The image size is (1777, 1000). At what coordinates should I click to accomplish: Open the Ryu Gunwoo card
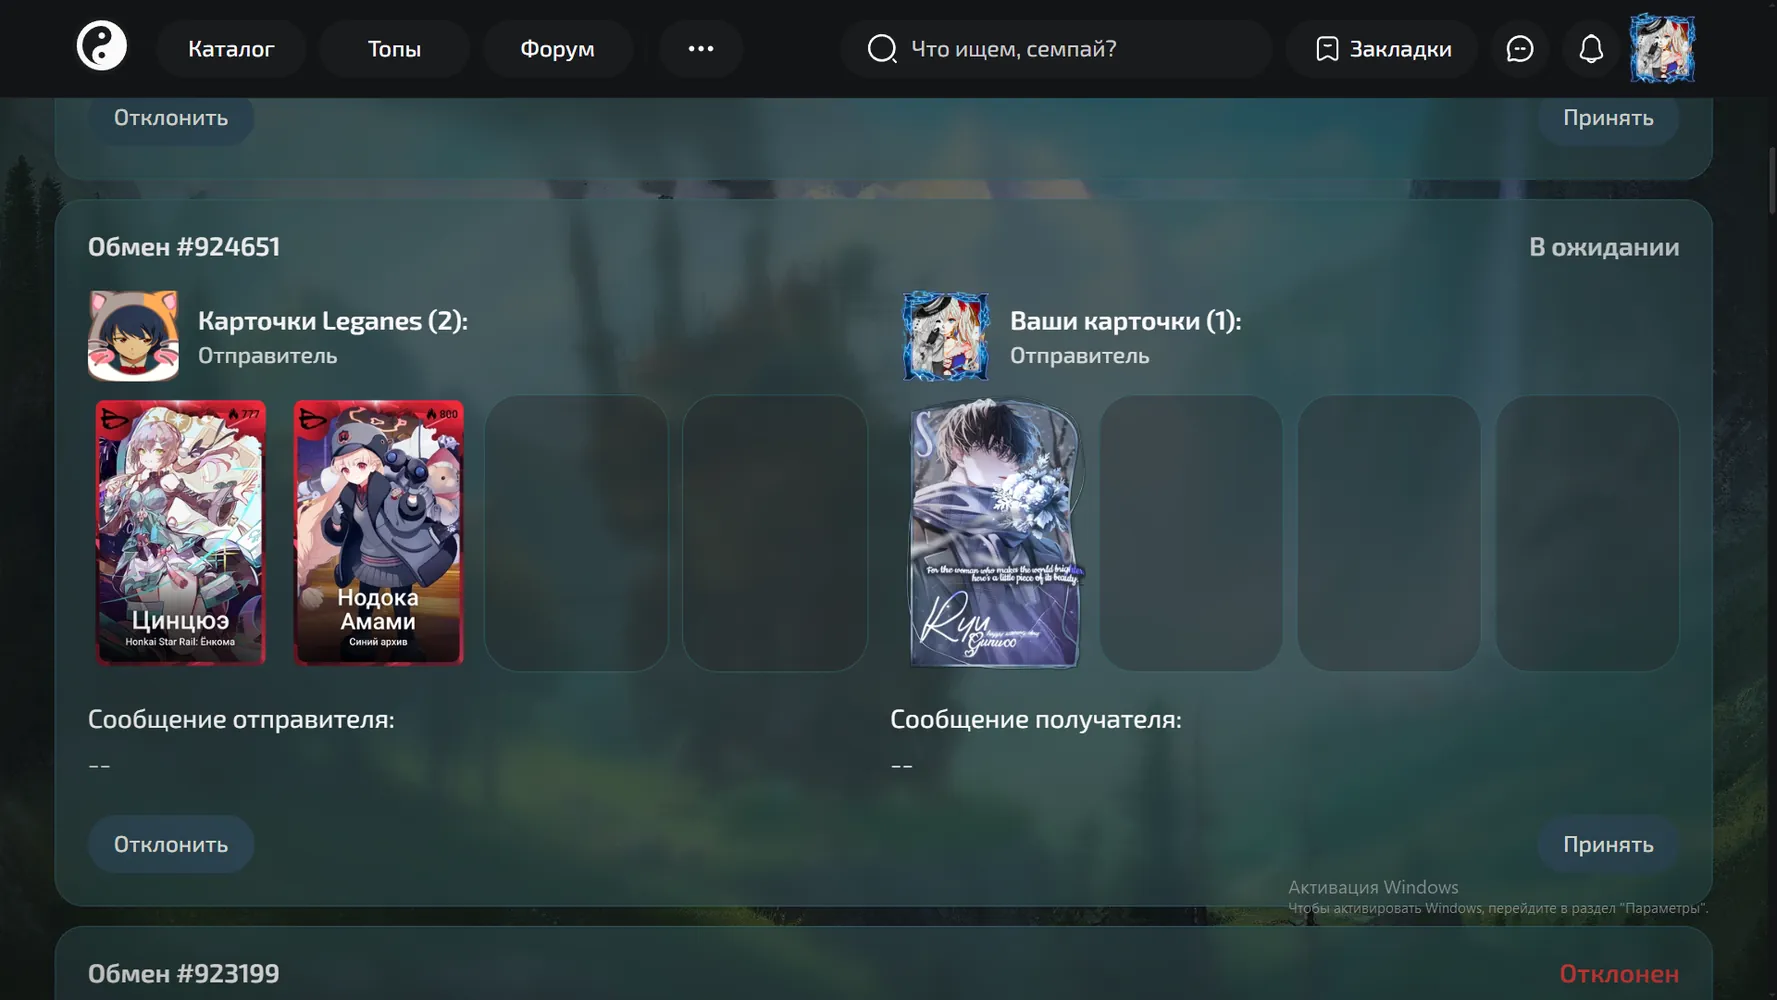(x=996, y=534)
